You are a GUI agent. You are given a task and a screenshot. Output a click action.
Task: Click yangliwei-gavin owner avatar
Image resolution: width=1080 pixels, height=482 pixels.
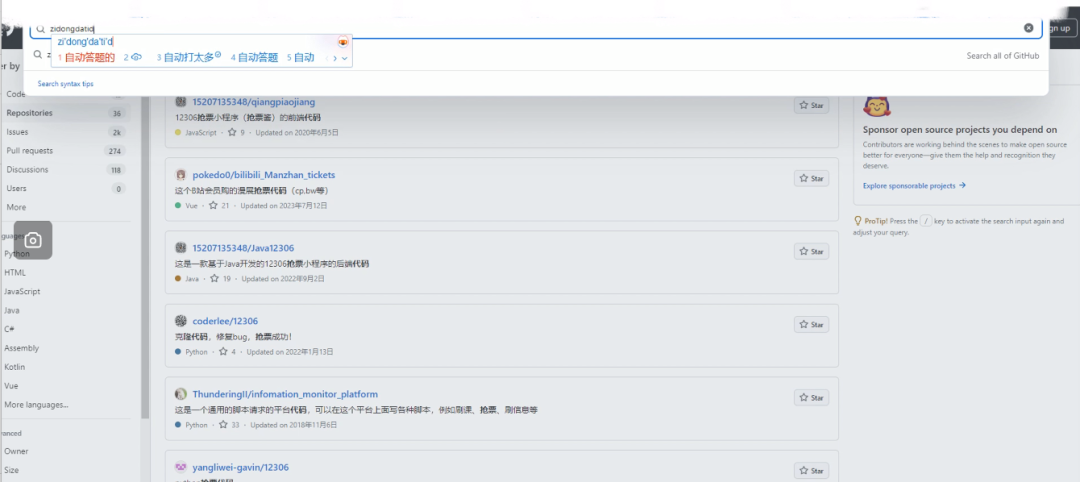pyautogui.click(x=181, y=468)
